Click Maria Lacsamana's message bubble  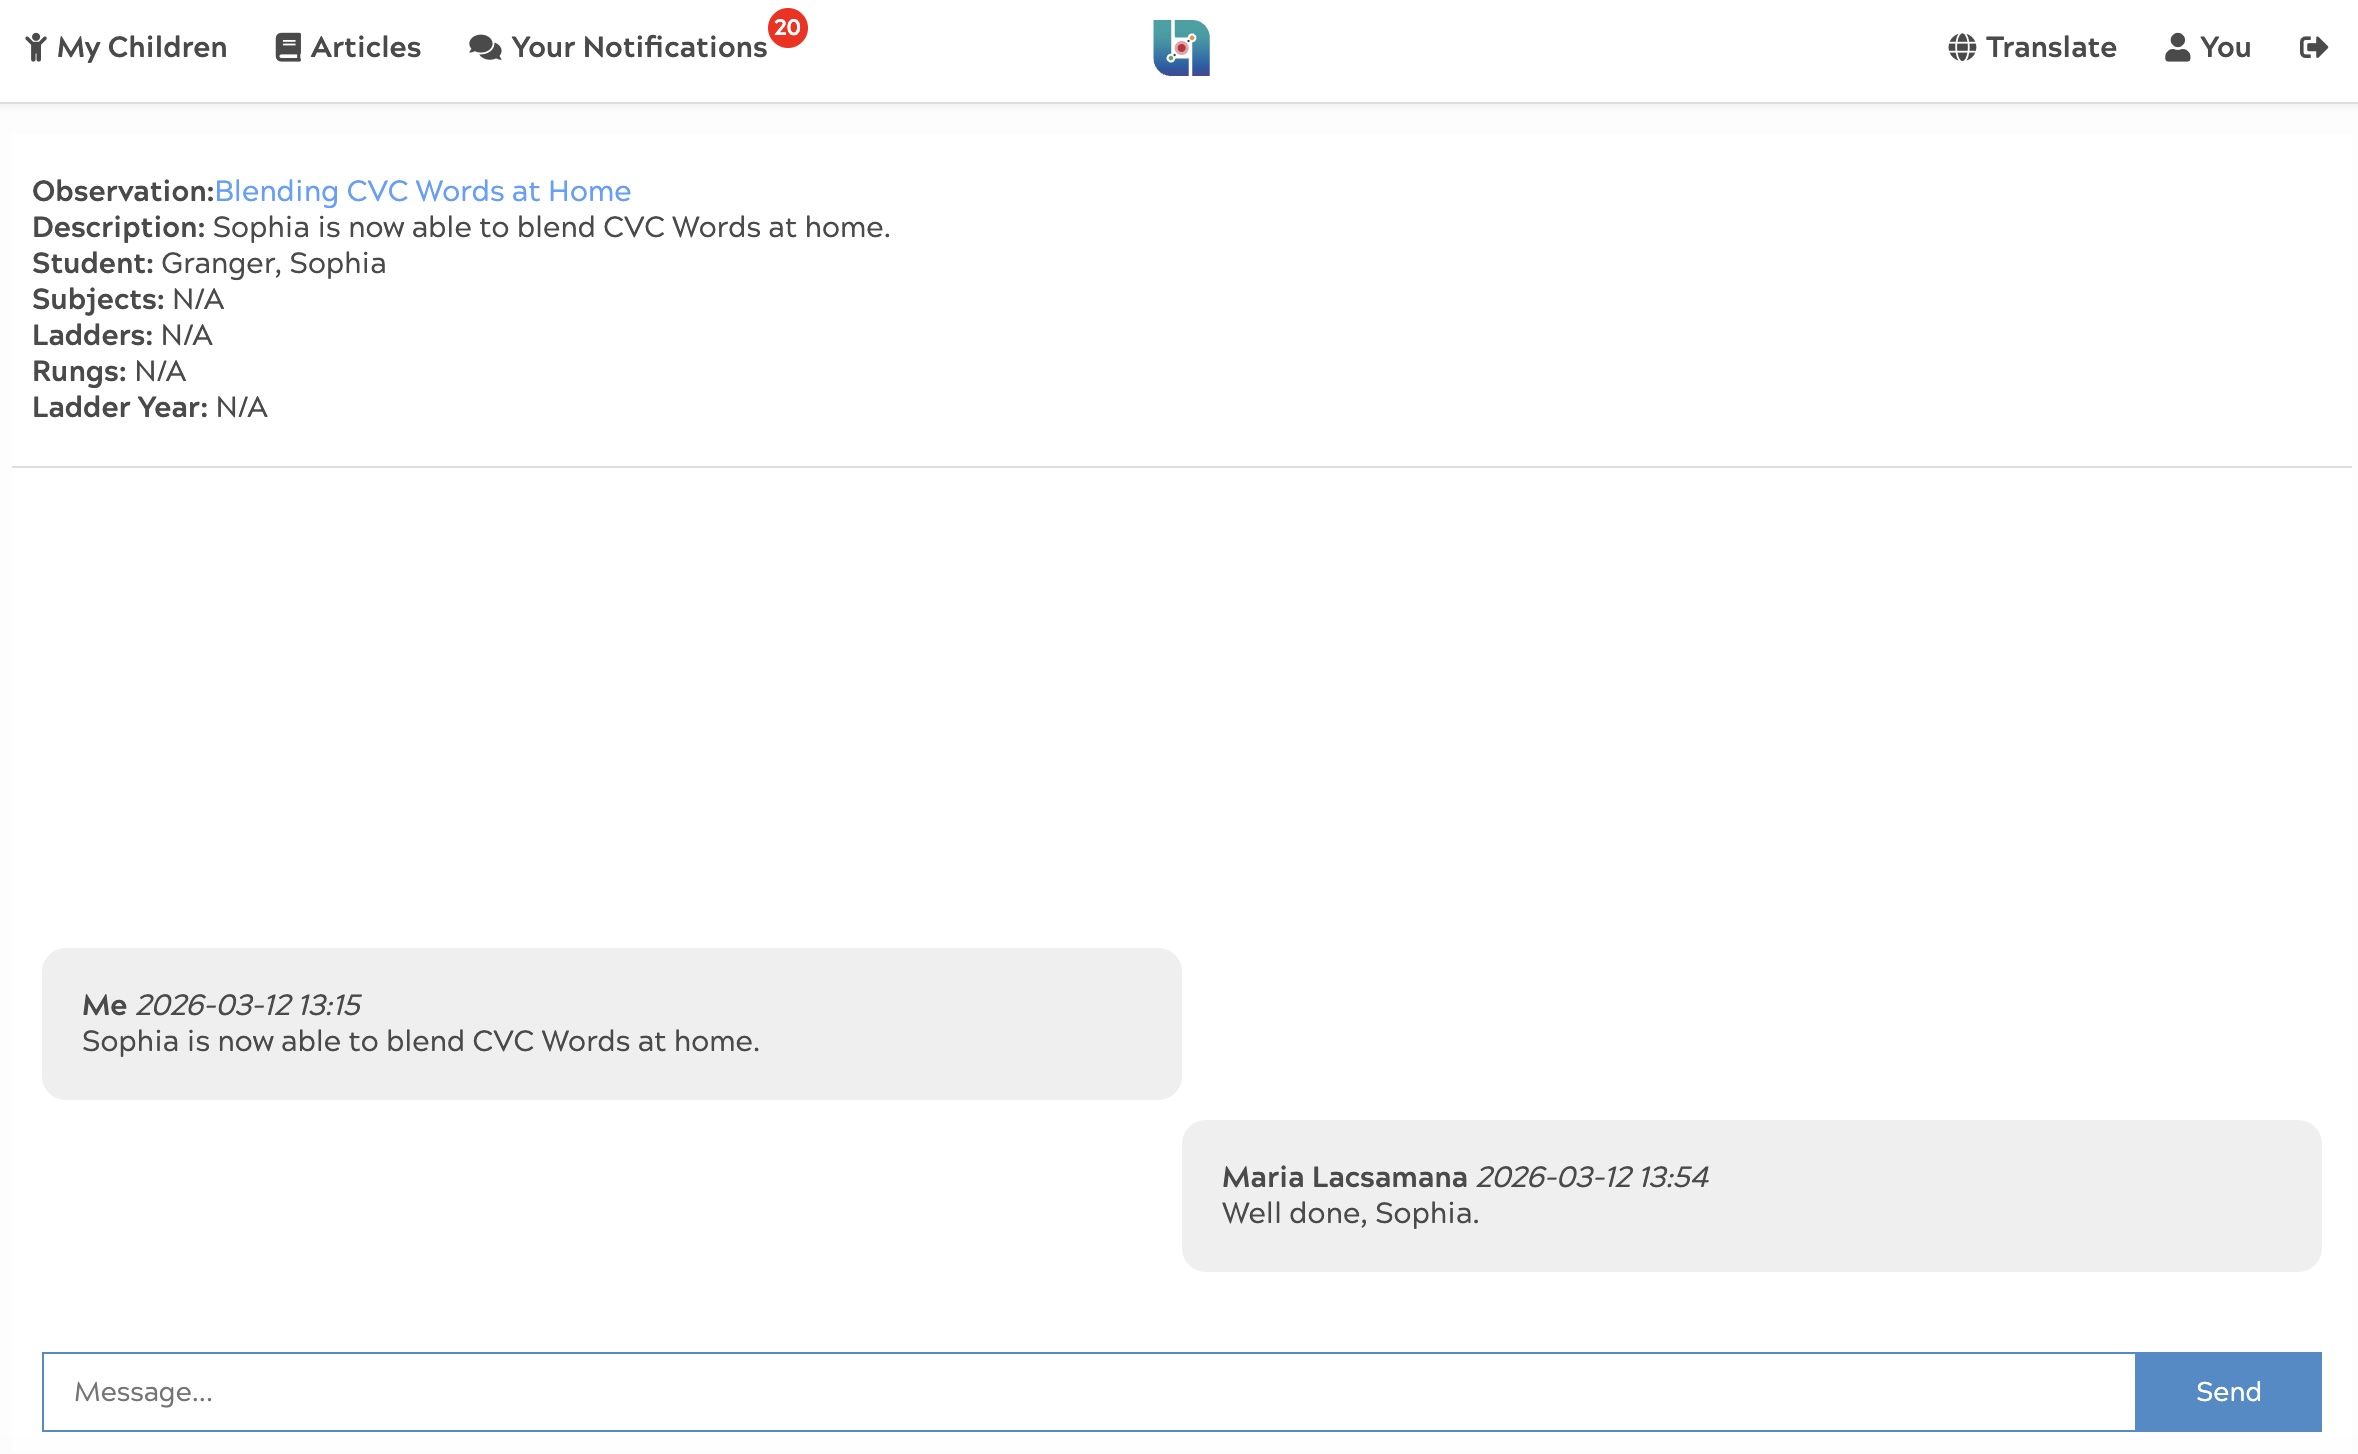(1750, 1195)
